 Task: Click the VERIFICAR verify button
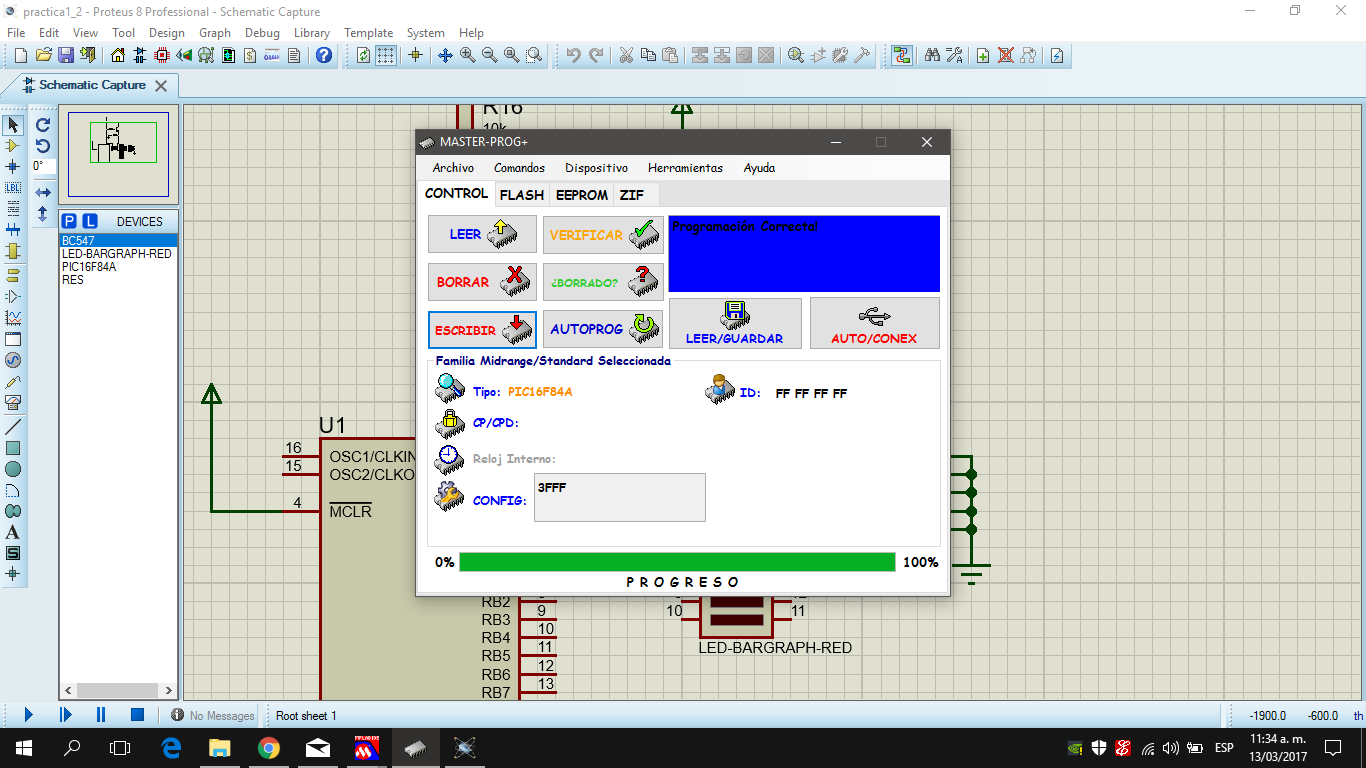603,234
